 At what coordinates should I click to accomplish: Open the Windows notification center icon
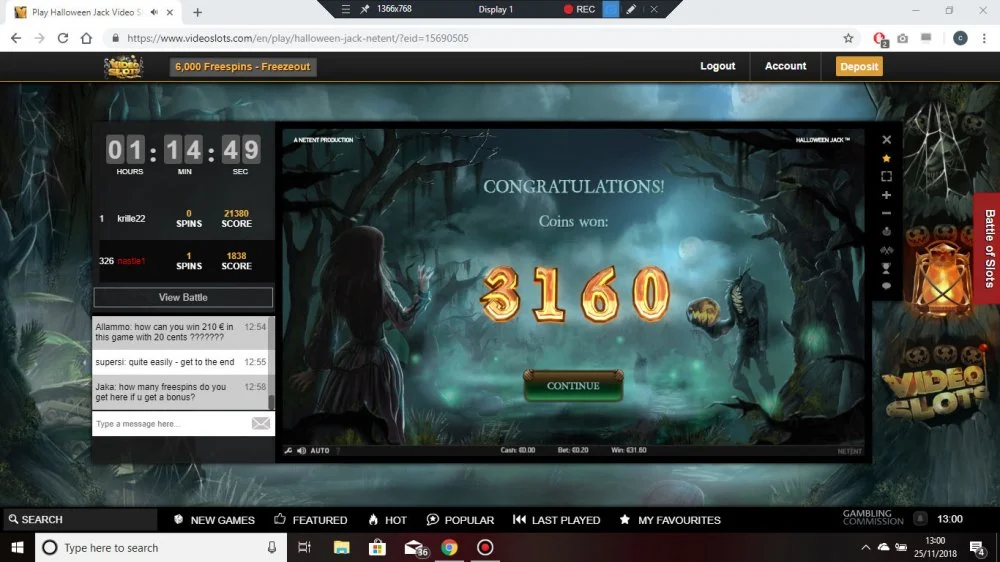(977, 547)
